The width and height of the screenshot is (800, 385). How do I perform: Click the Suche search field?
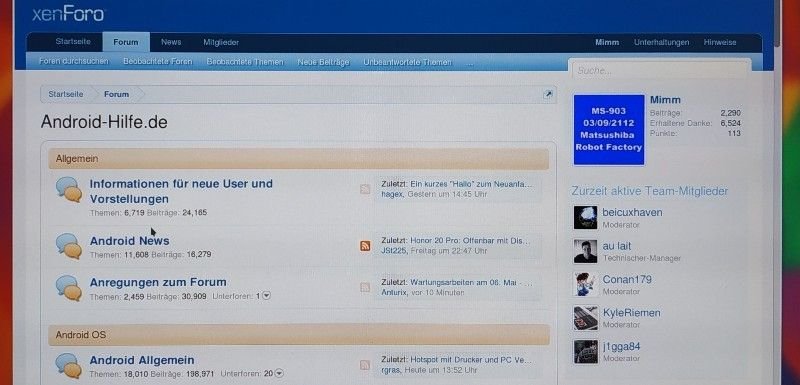tap(659, 71)
